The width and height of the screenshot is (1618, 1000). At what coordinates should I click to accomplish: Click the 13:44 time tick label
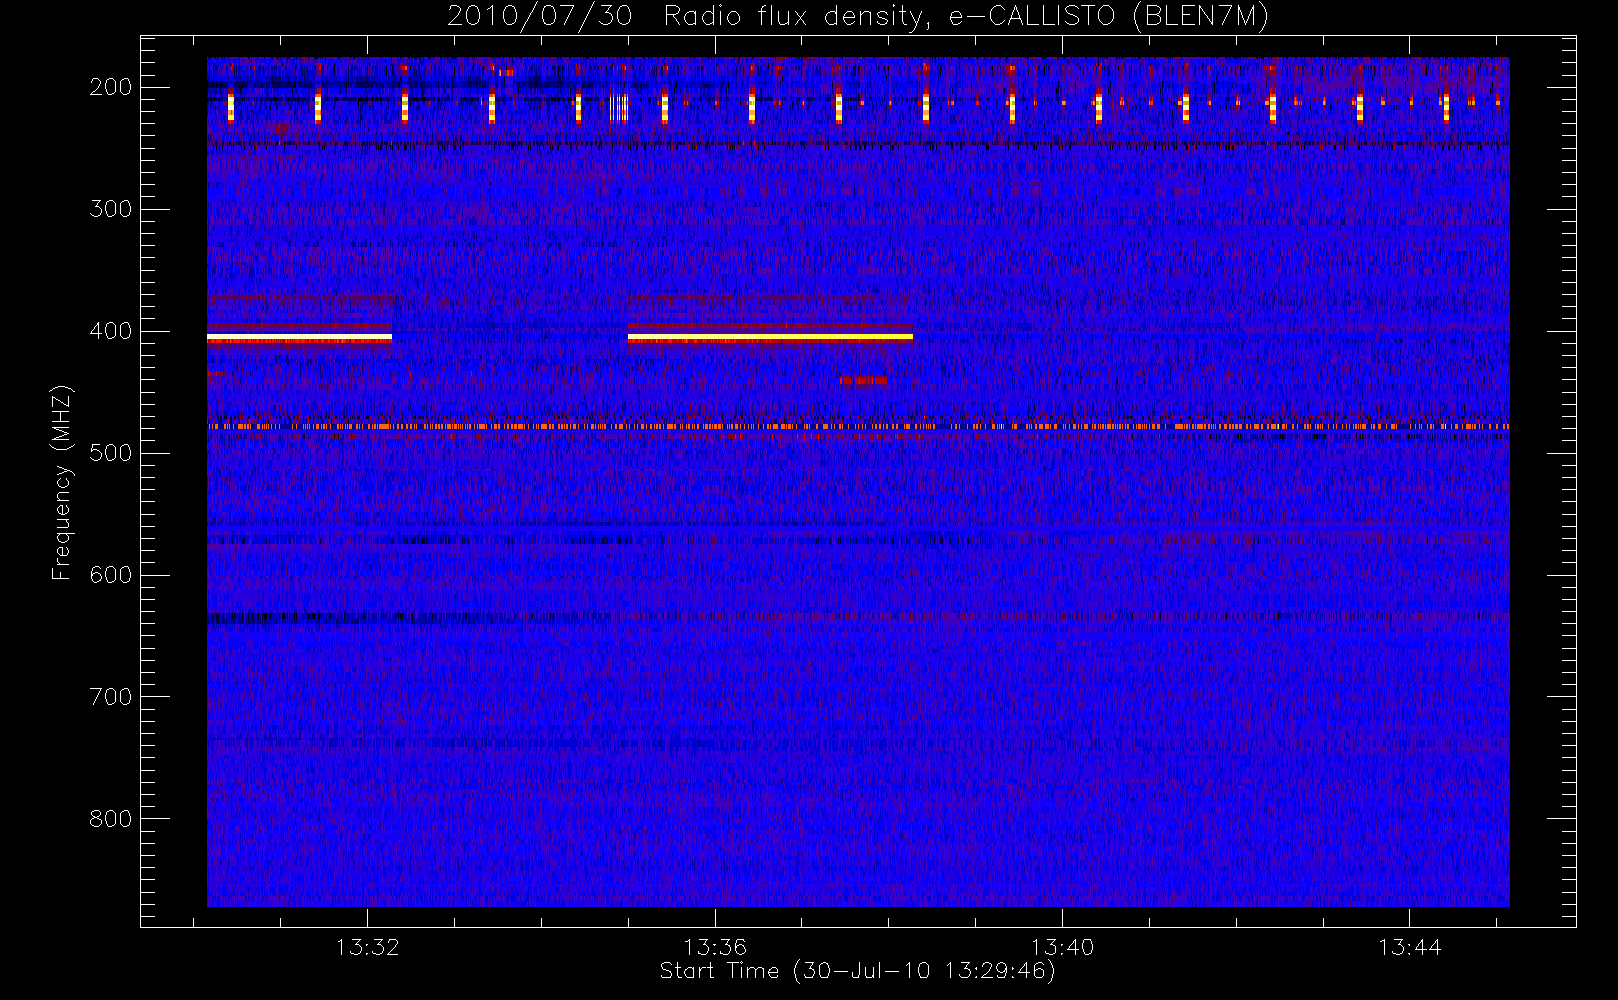click(x=1409, y=947)
